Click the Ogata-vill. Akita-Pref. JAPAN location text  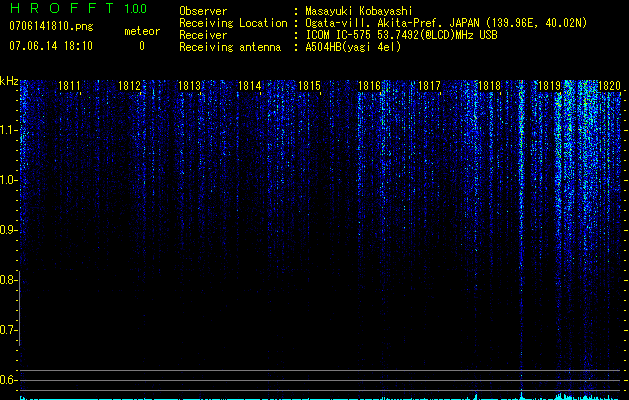[x=446, y=23]
